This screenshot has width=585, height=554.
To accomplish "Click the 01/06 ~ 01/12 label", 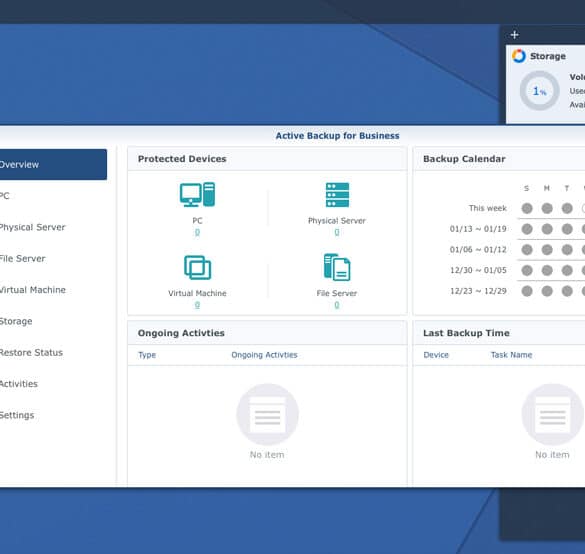I will coord(478,250).
